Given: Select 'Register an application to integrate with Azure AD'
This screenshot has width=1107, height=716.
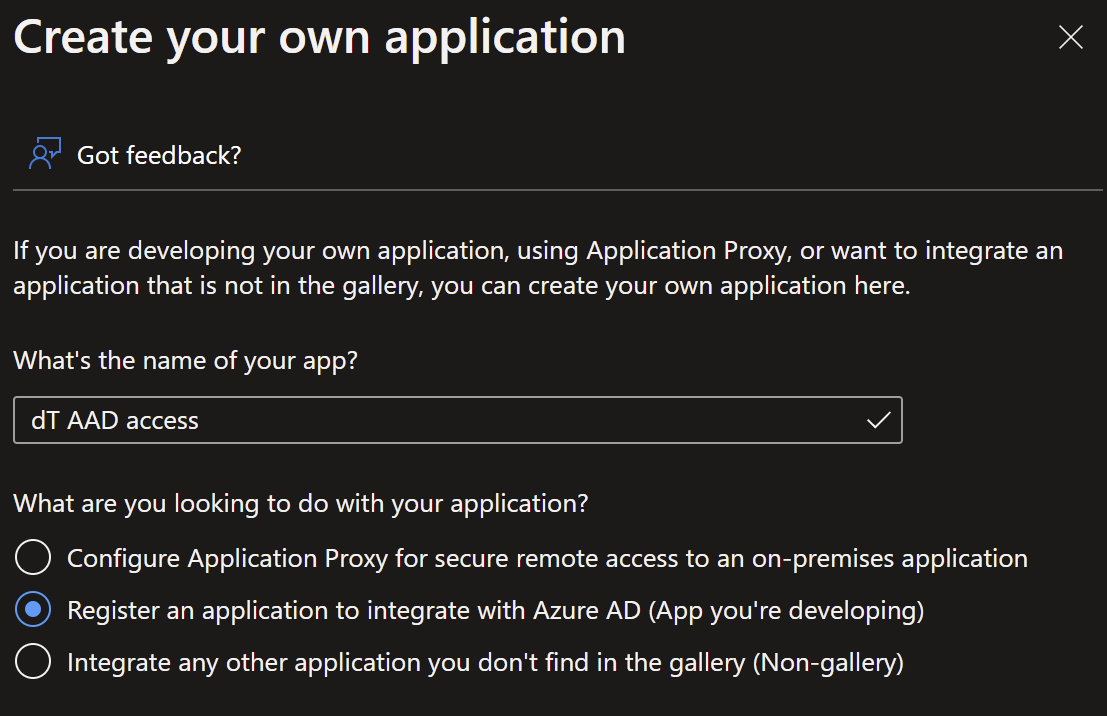Looking at the screenshot, I should point(33,609).
